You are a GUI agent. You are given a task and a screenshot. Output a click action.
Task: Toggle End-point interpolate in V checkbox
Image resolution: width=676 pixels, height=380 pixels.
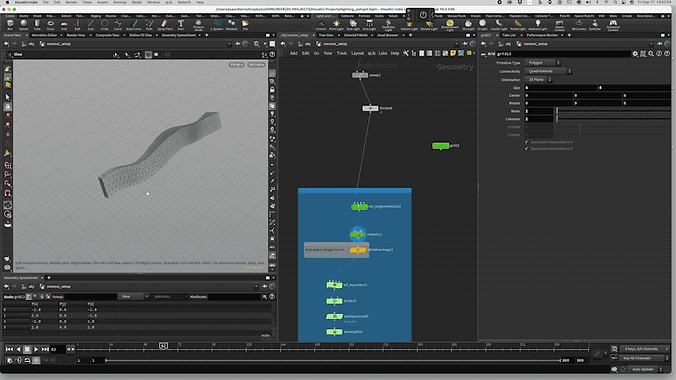tap(526, 149)
